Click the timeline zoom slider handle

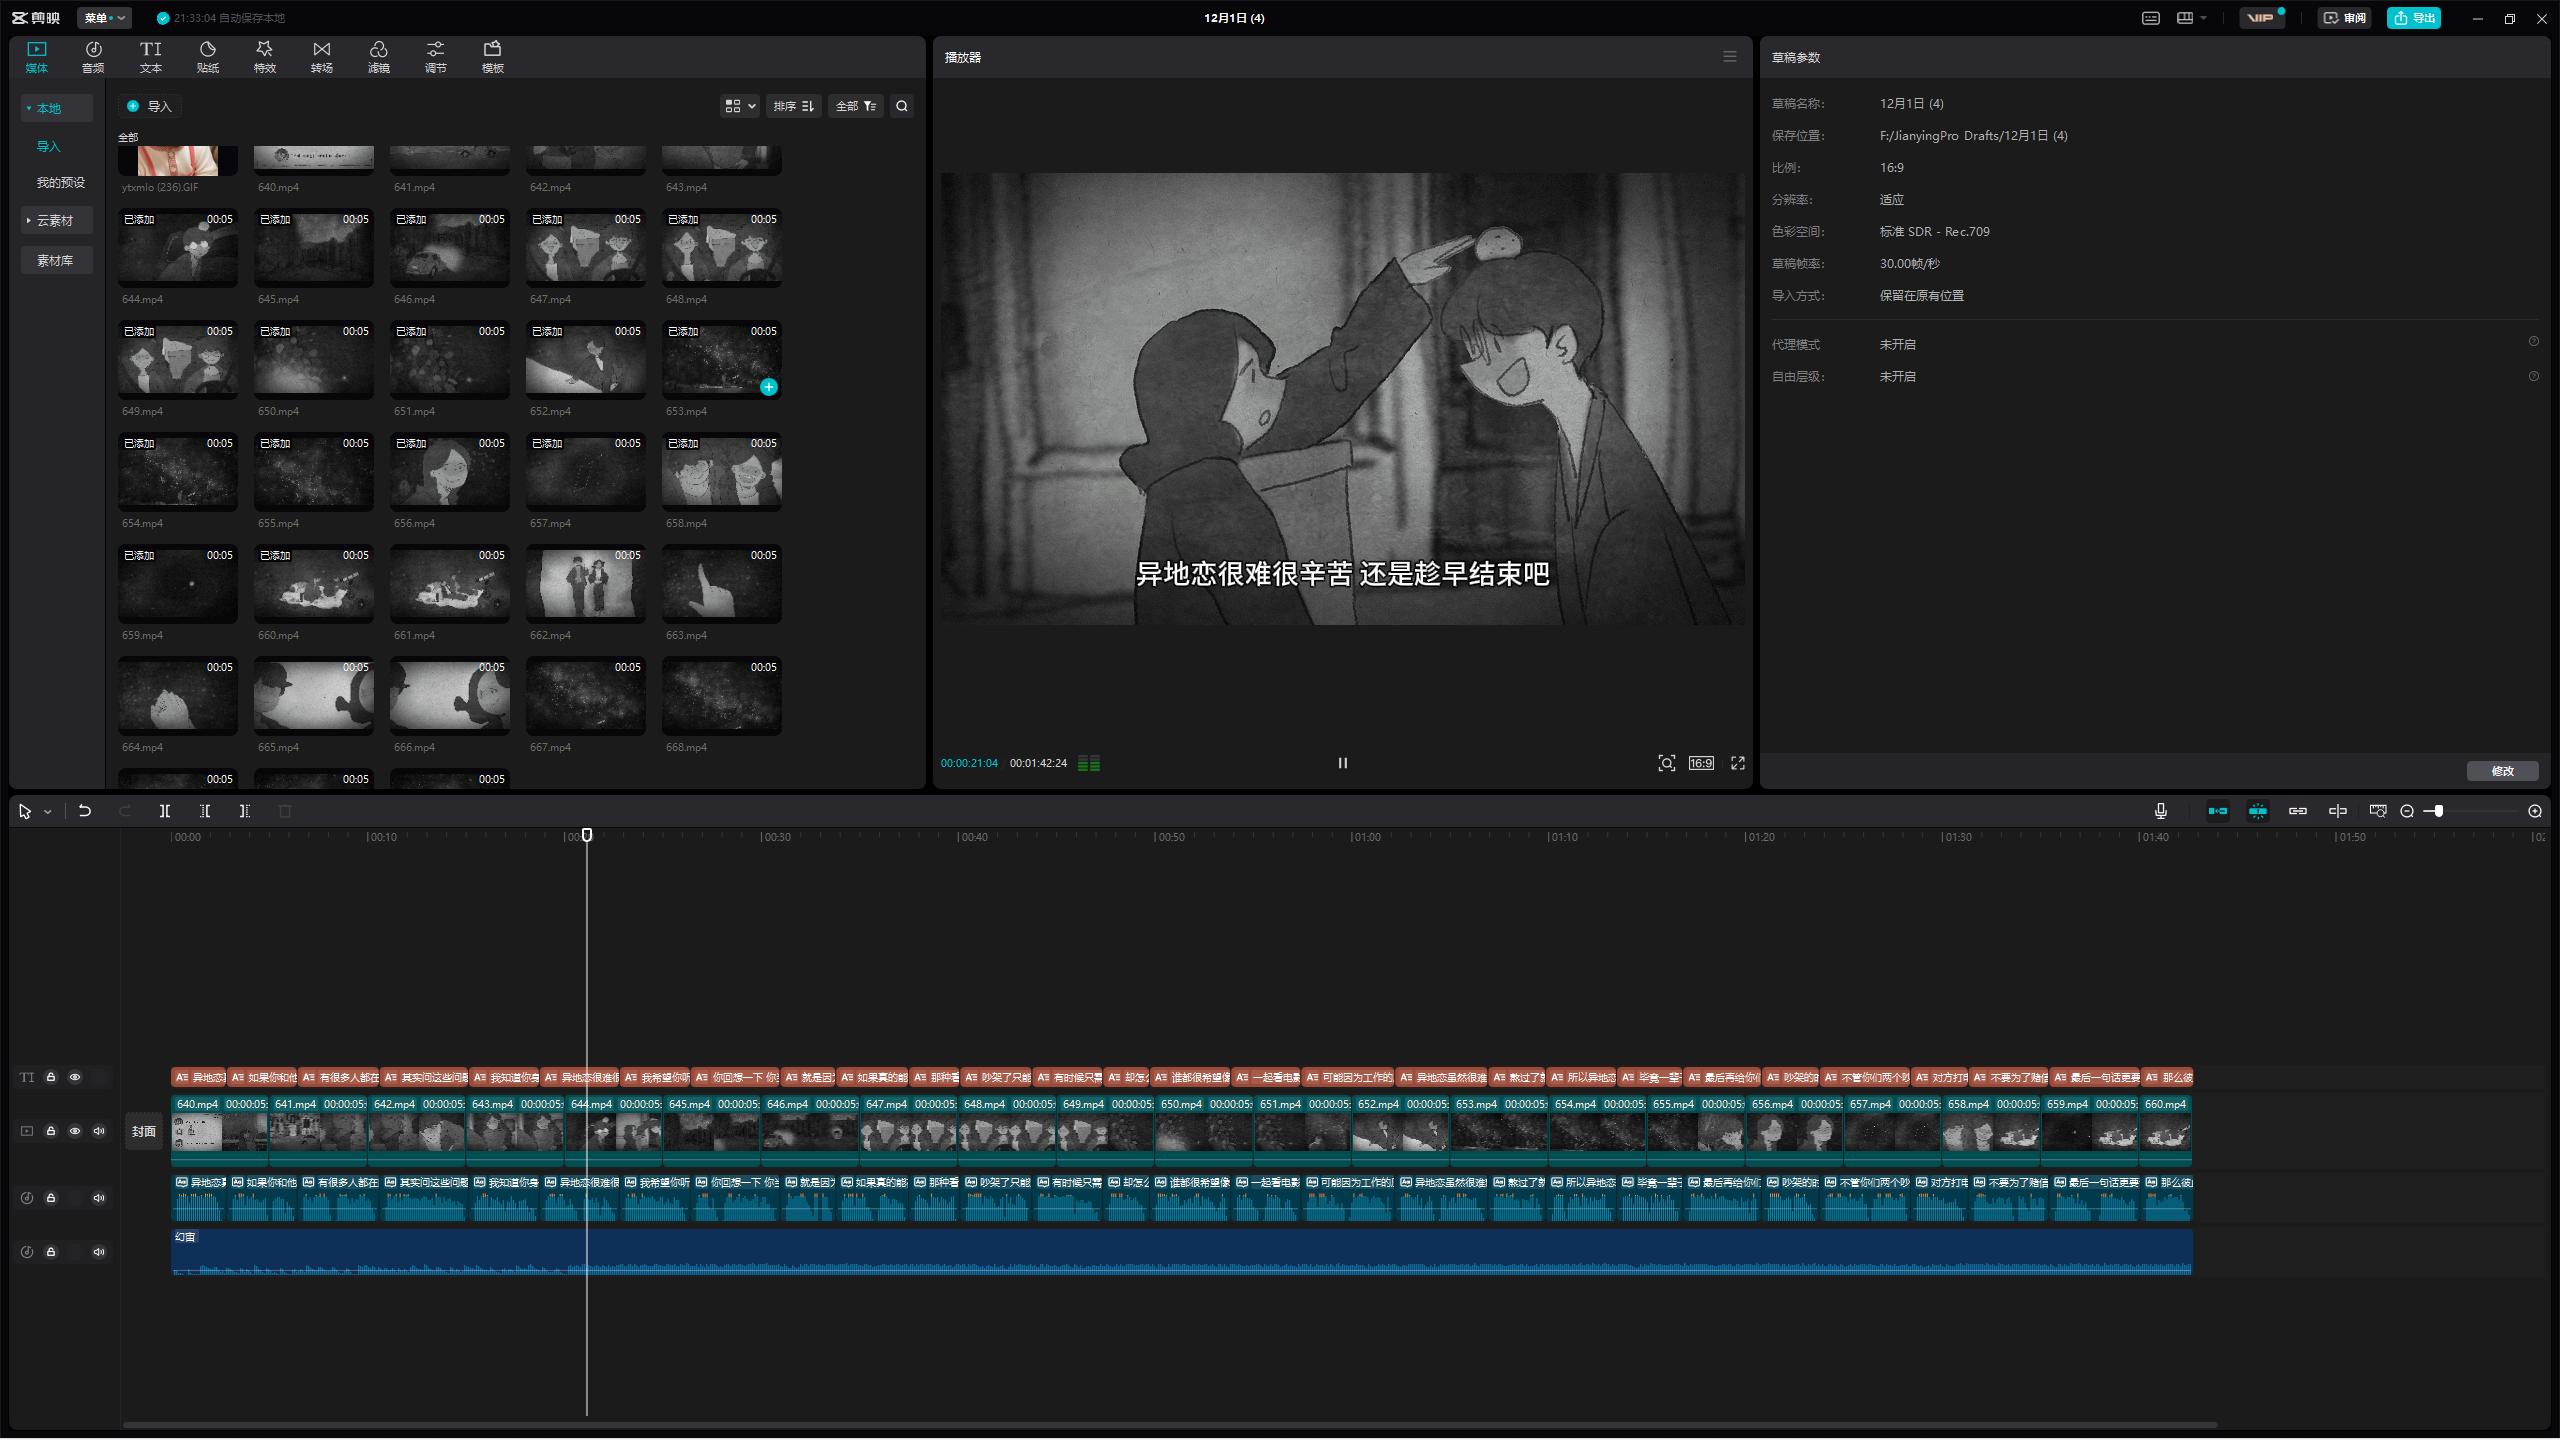tap(2439, 811)
